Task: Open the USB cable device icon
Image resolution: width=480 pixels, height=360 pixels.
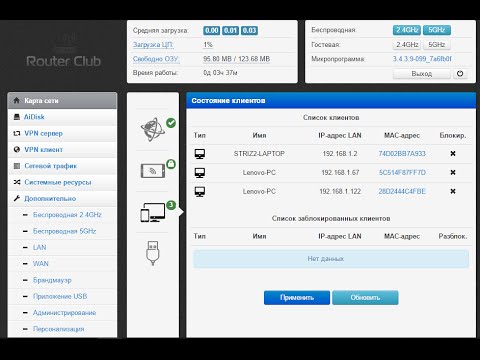Action: [153, 253]
